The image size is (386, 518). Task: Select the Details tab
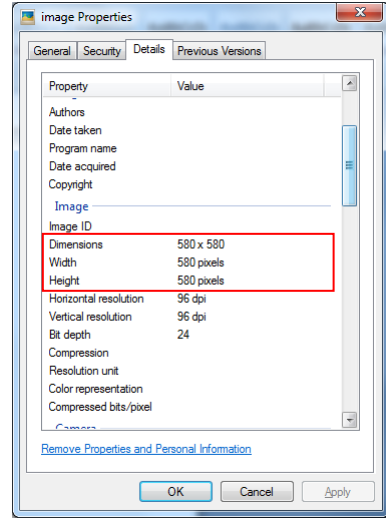tap(149, 49)
